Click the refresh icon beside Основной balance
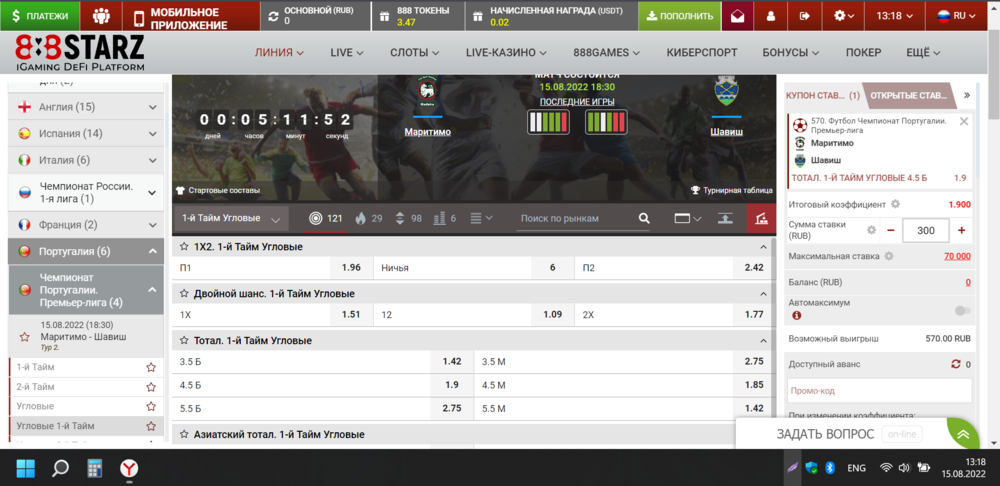 pyautogui.click(x=274, y=17)
